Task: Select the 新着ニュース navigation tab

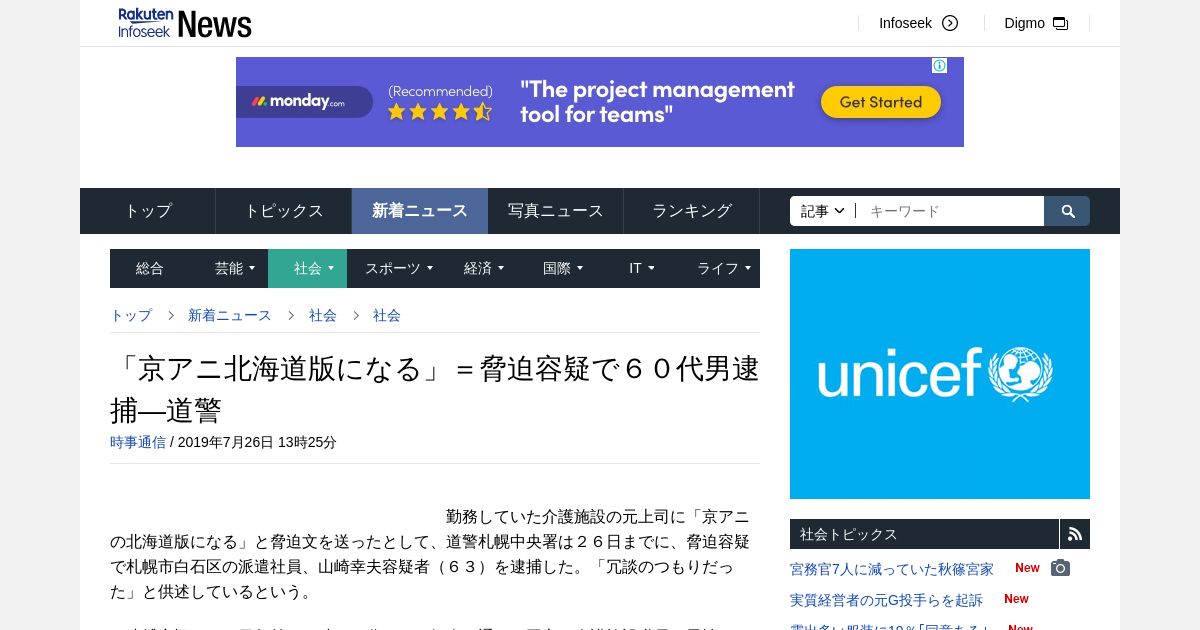Action: (x=420, y=211)
